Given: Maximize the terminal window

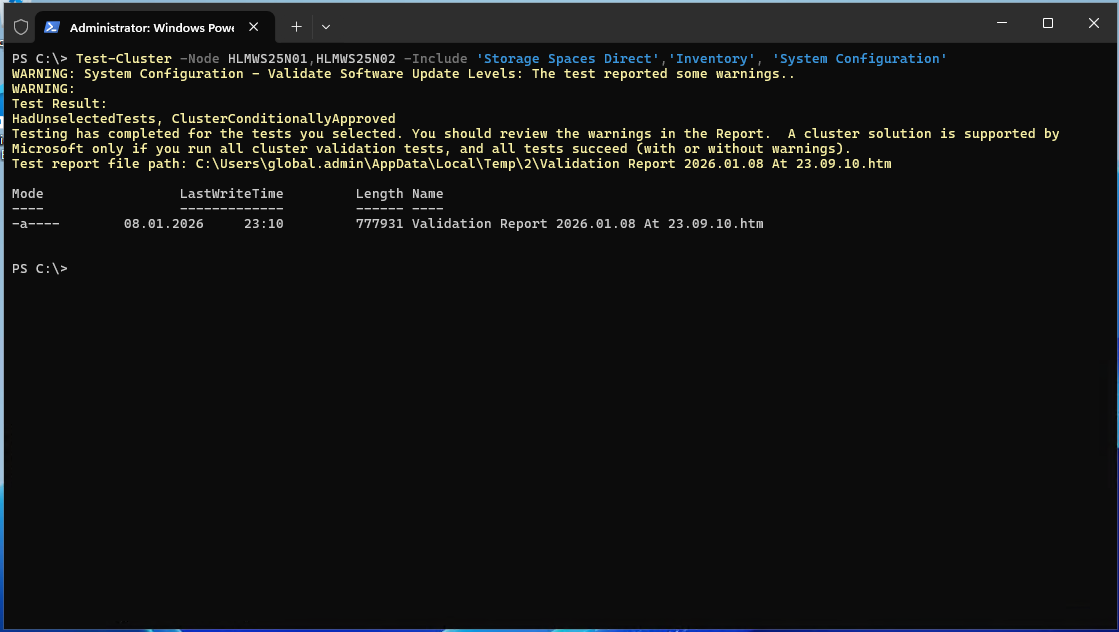Looking at the screenshot, I should pos(1047,23).
